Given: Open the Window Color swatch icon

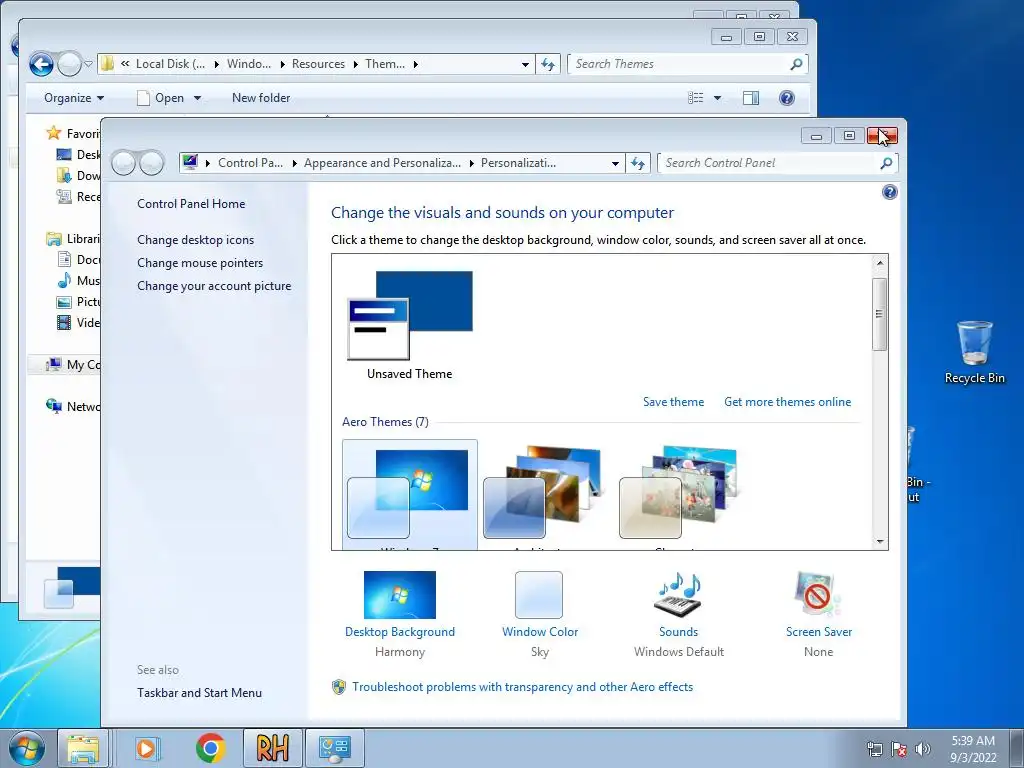Looking at the screenshot, I should [x=539, y=594].
